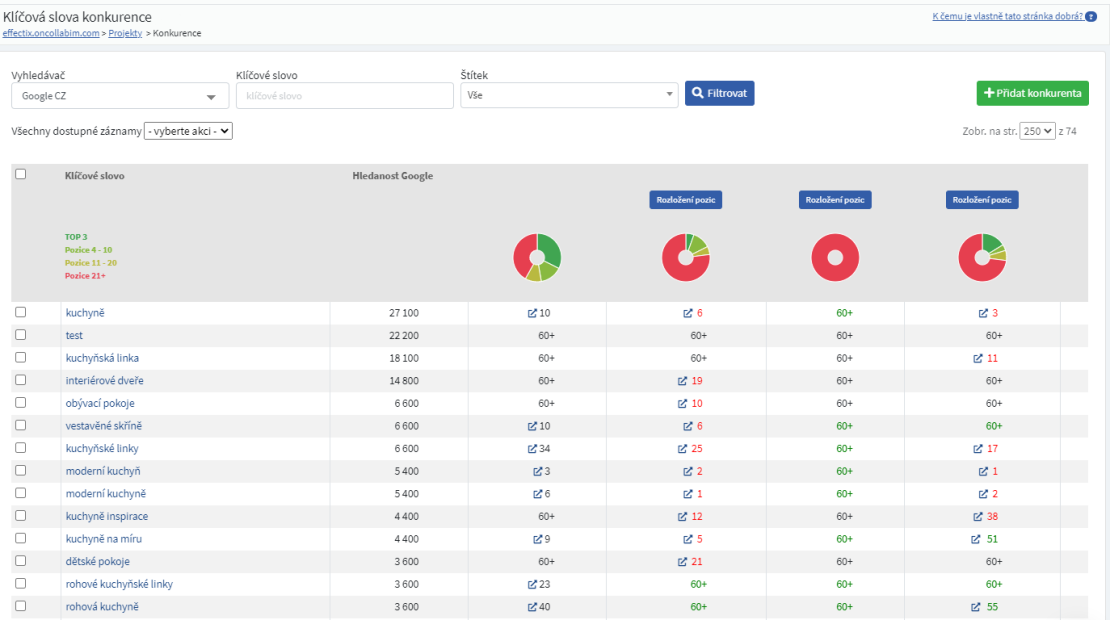Click Rozložení pozic button above the all-red chart
The image size is (1110, 620).
(x=835, y=200)
